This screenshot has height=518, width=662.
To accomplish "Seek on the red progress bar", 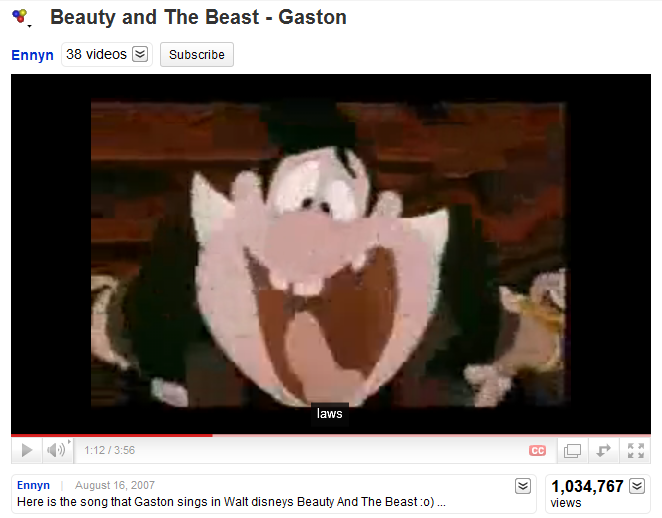I will point(331,435).
